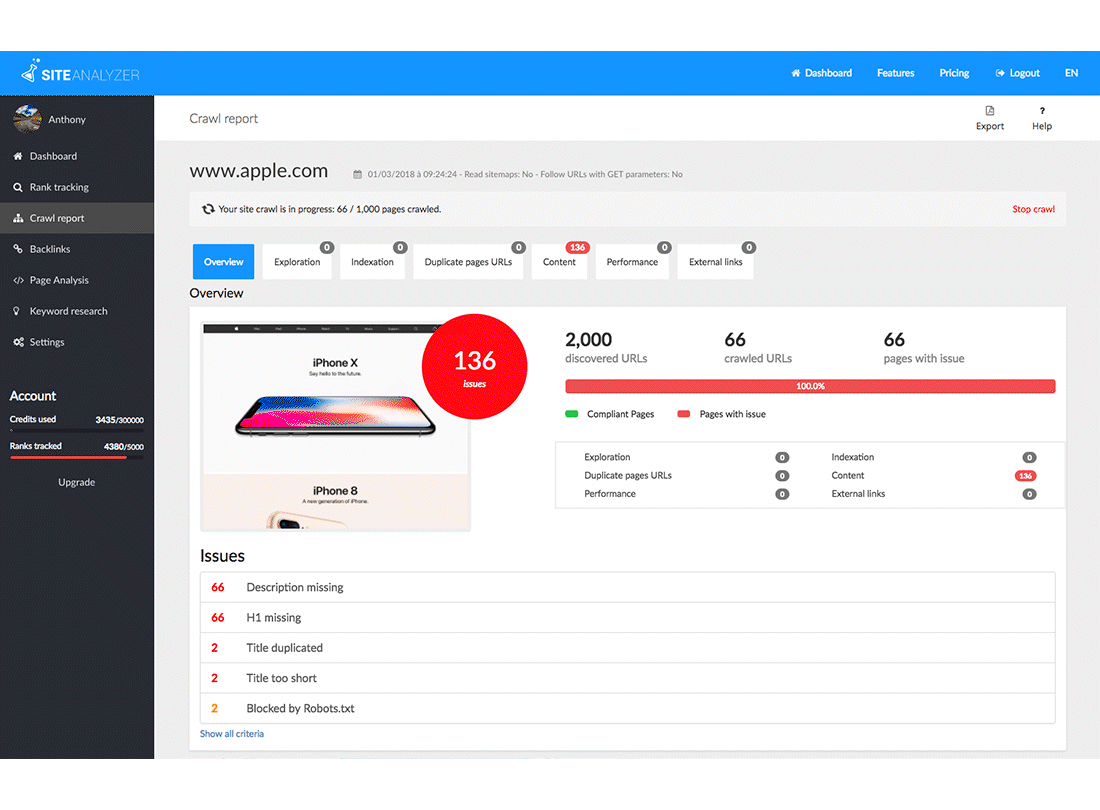Open the Indexation tab

coord(373,262)
